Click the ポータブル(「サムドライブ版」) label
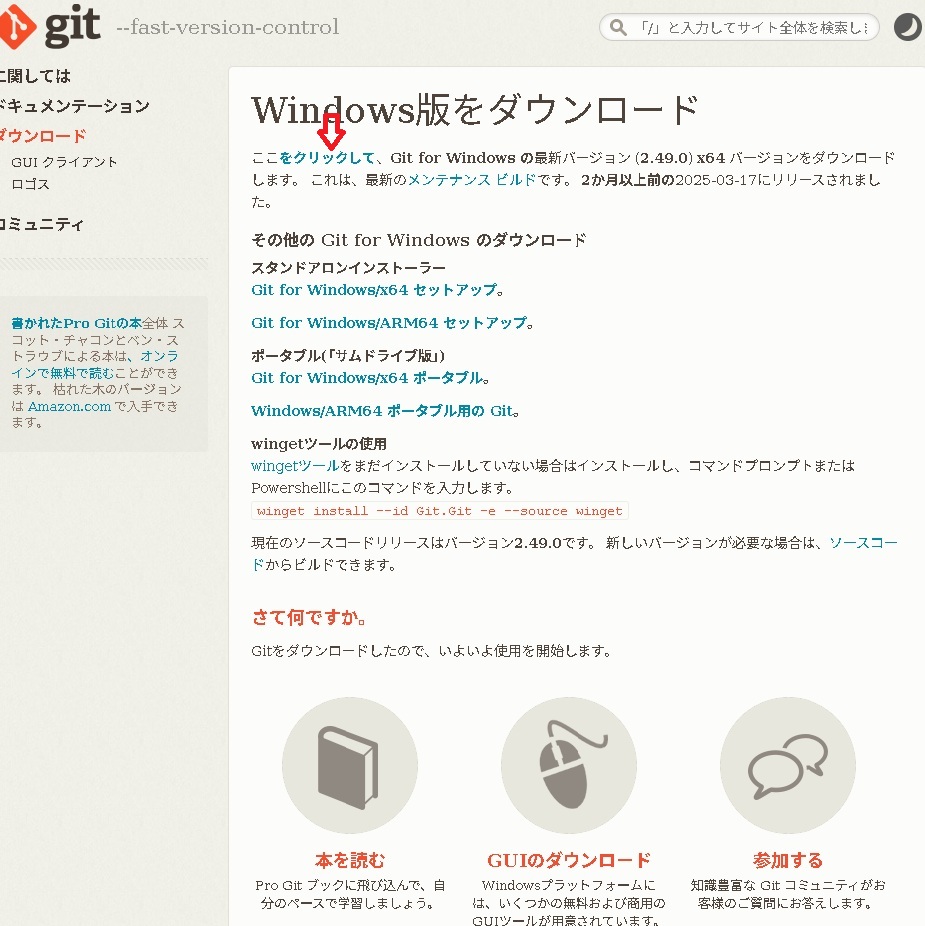Image resolution: width=925 pixels, height=926 pixels. [x=348, y=356]
